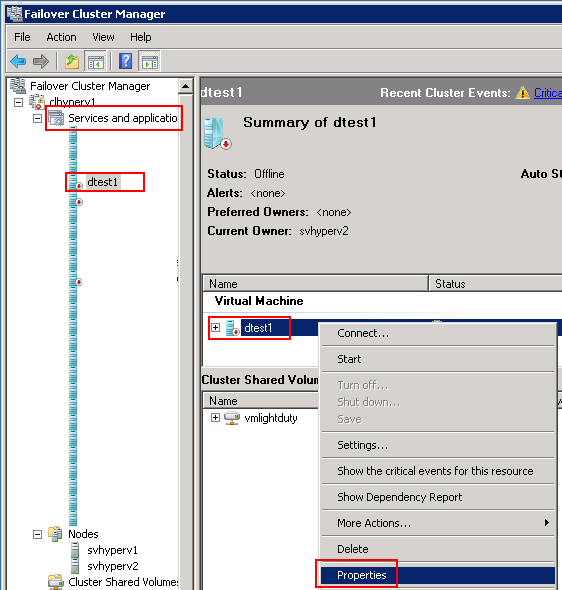Choose Delete from the context menu

[437, 549]
